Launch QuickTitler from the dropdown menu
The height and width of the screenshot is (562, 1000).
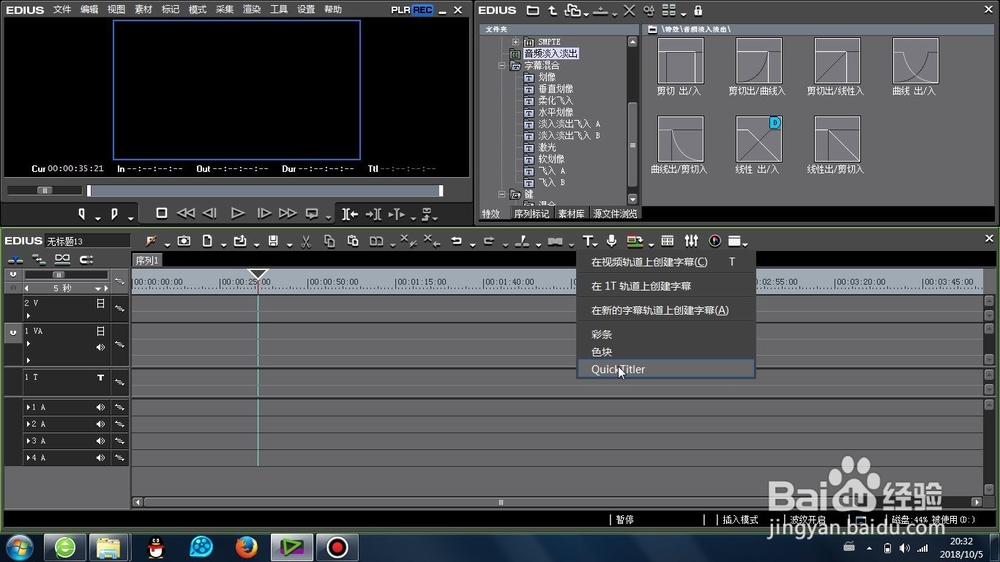(666, 369)
